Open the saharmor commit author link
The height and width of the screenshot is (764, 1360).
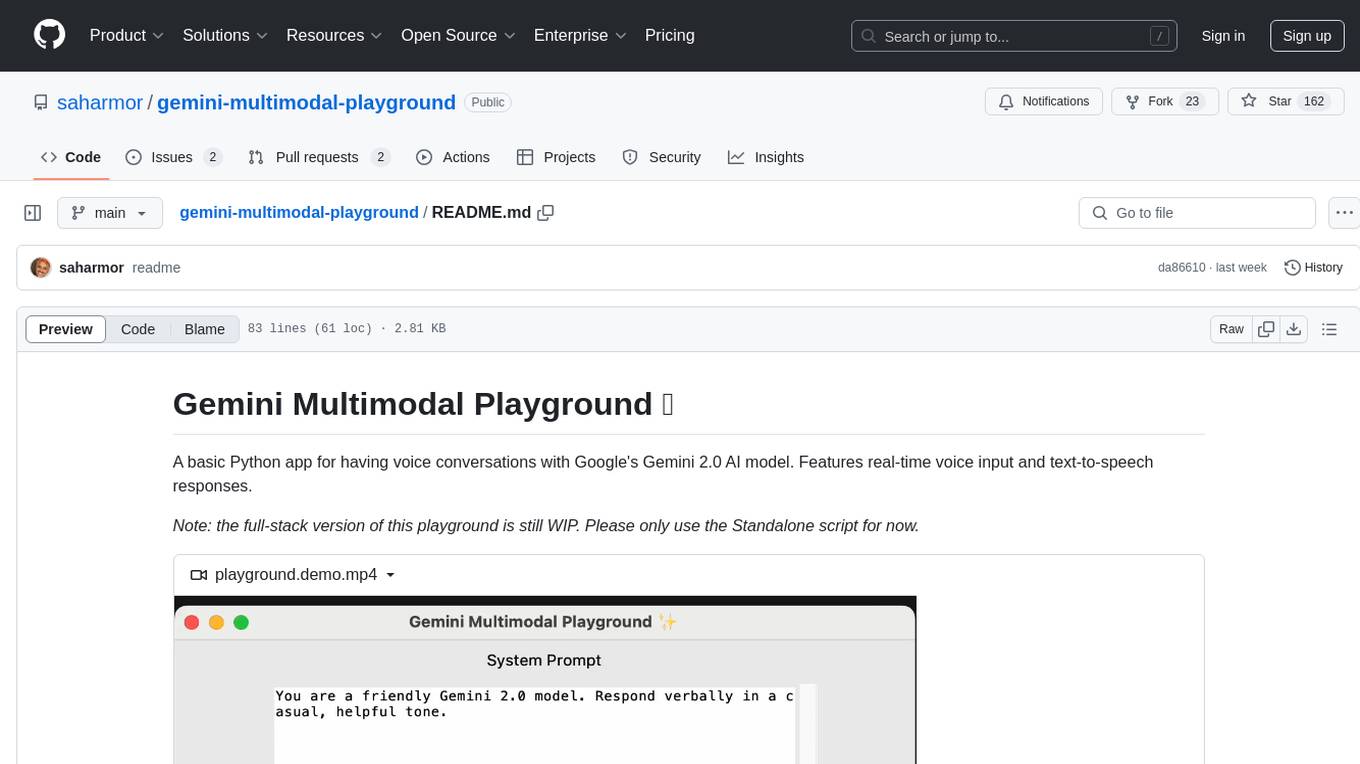tap(92, 268)
